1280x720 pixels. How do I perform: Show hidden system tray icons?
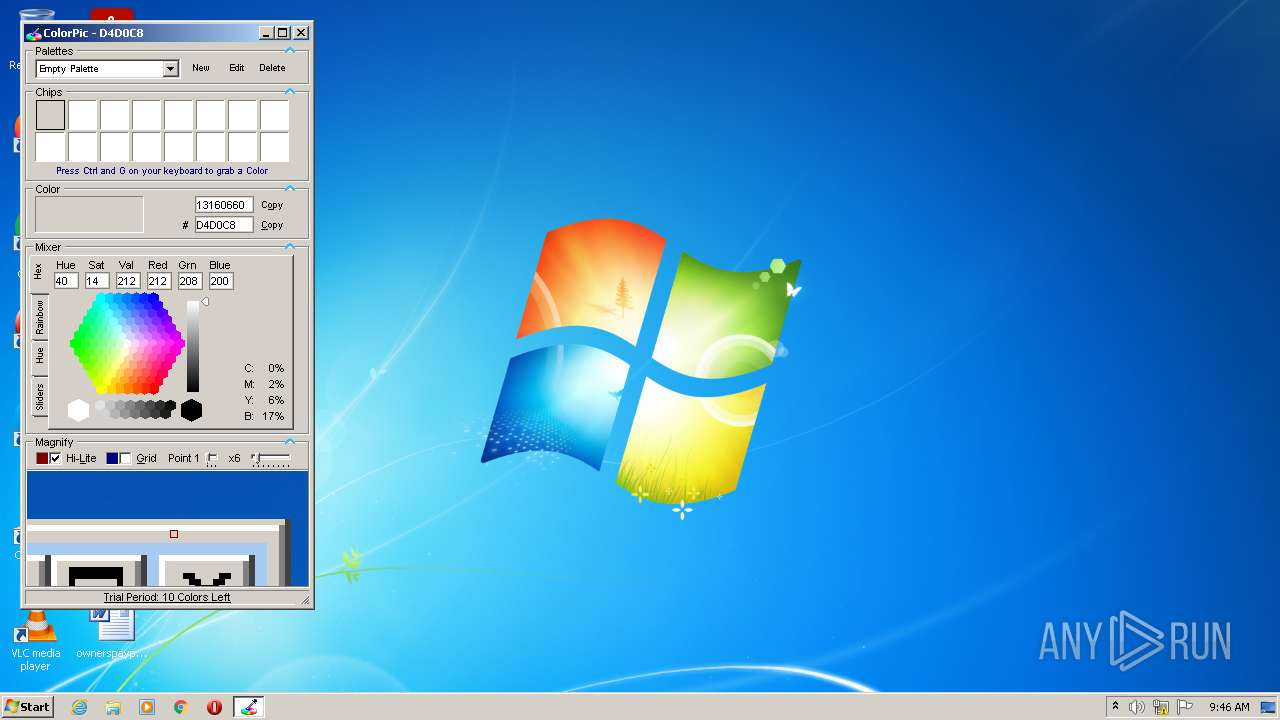tap(1115, 706)
